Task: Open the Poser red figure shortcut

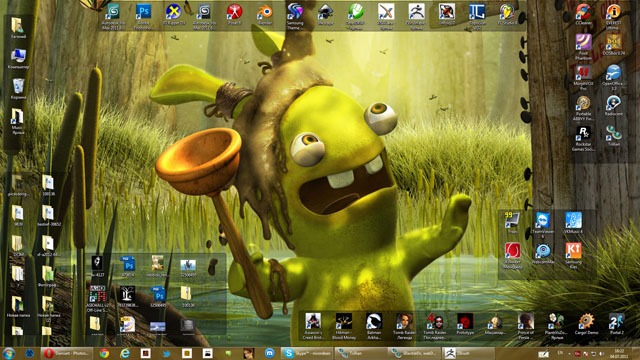Action: [234, 15]
